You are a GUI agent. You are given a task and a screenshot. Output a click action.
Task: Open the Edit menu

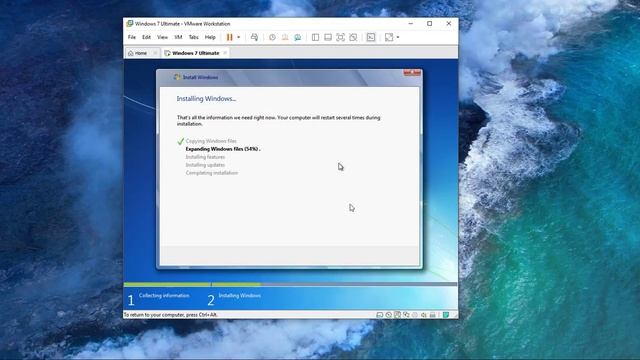[146, 37]
